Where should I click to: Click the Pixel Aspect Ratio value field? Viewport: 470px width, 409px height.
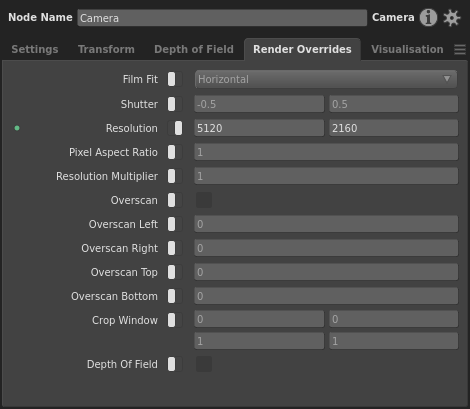coord(326,152)
